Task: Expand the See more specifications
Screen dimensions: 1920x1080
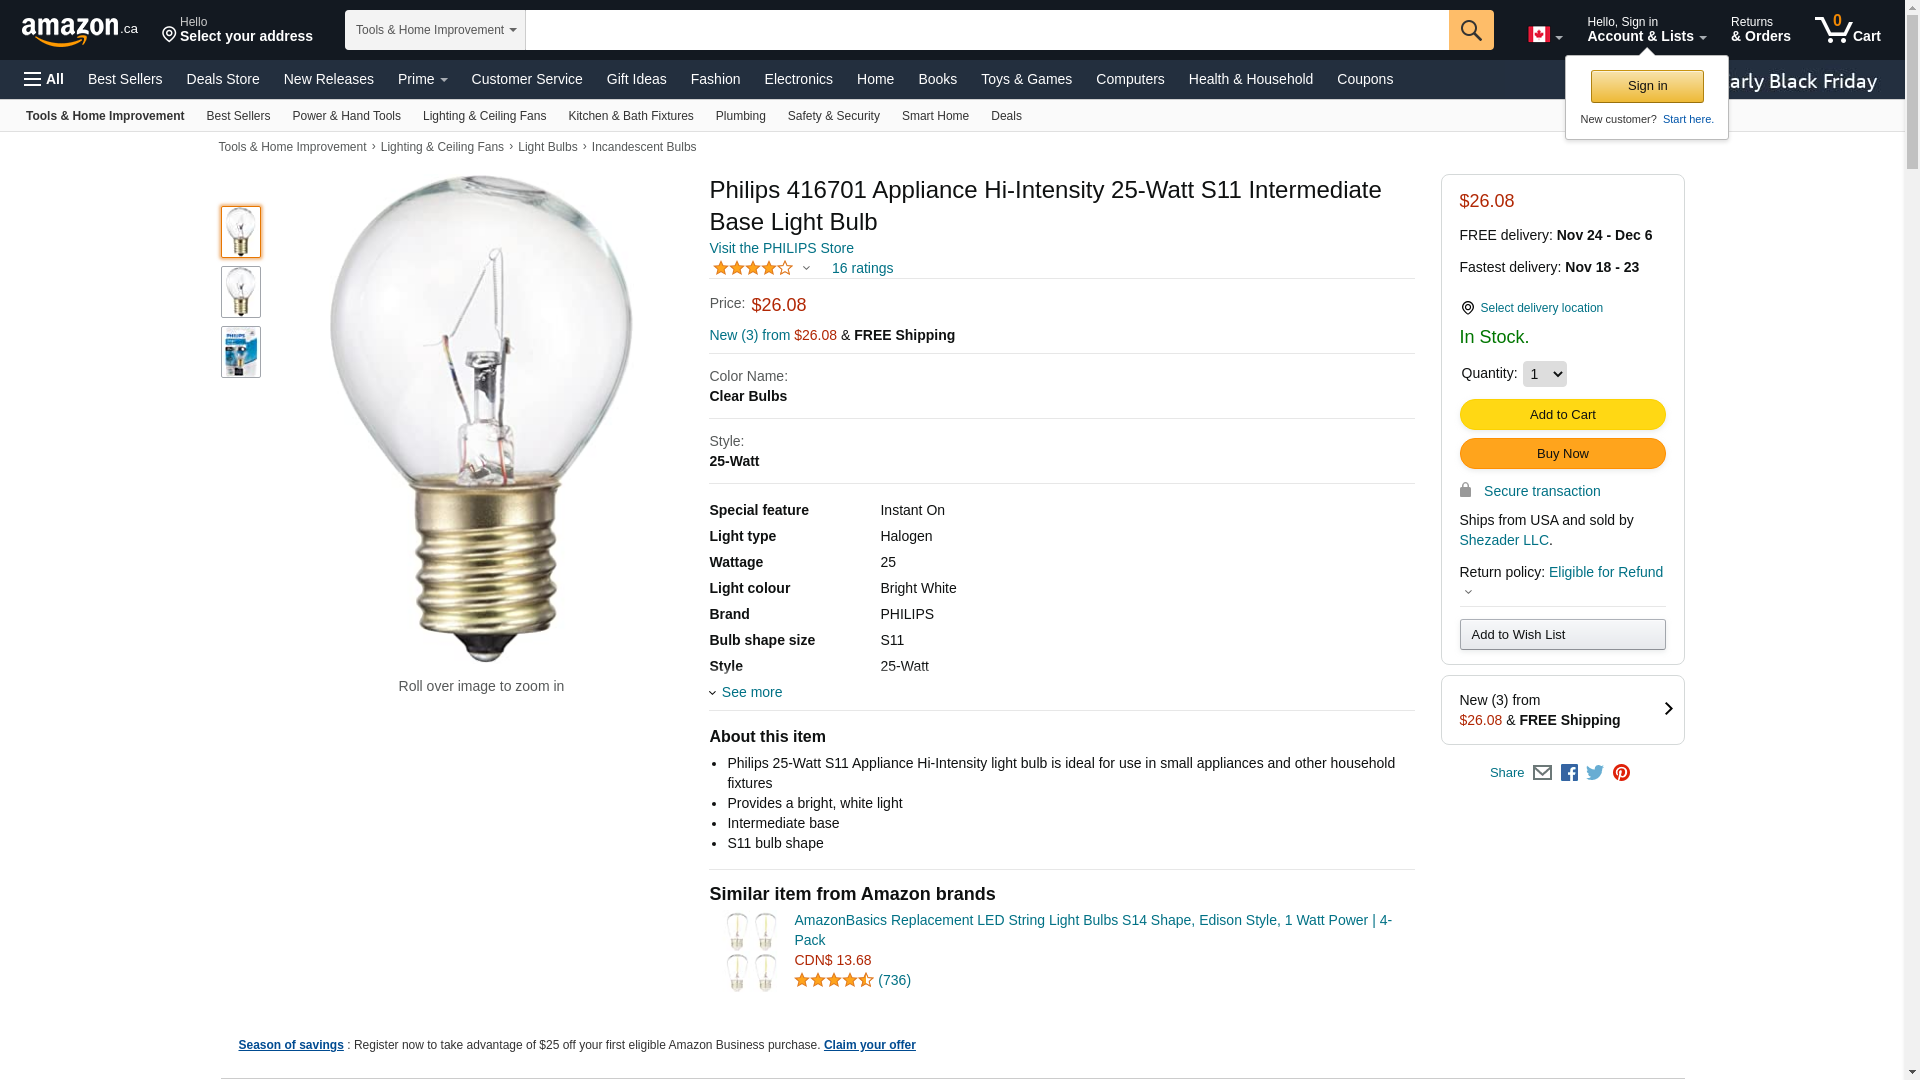Action: (x=751, y=692)
